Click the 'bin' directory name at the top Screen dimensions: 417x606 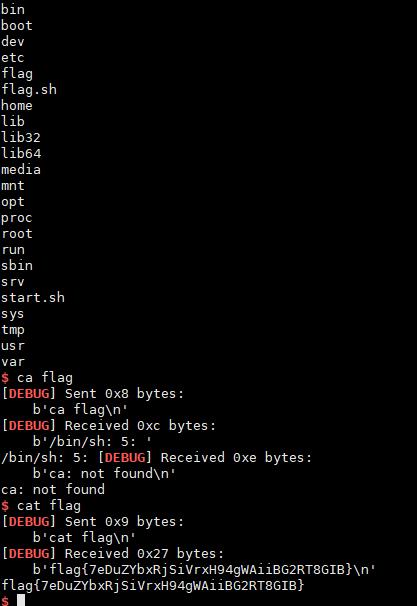[13, 9]
